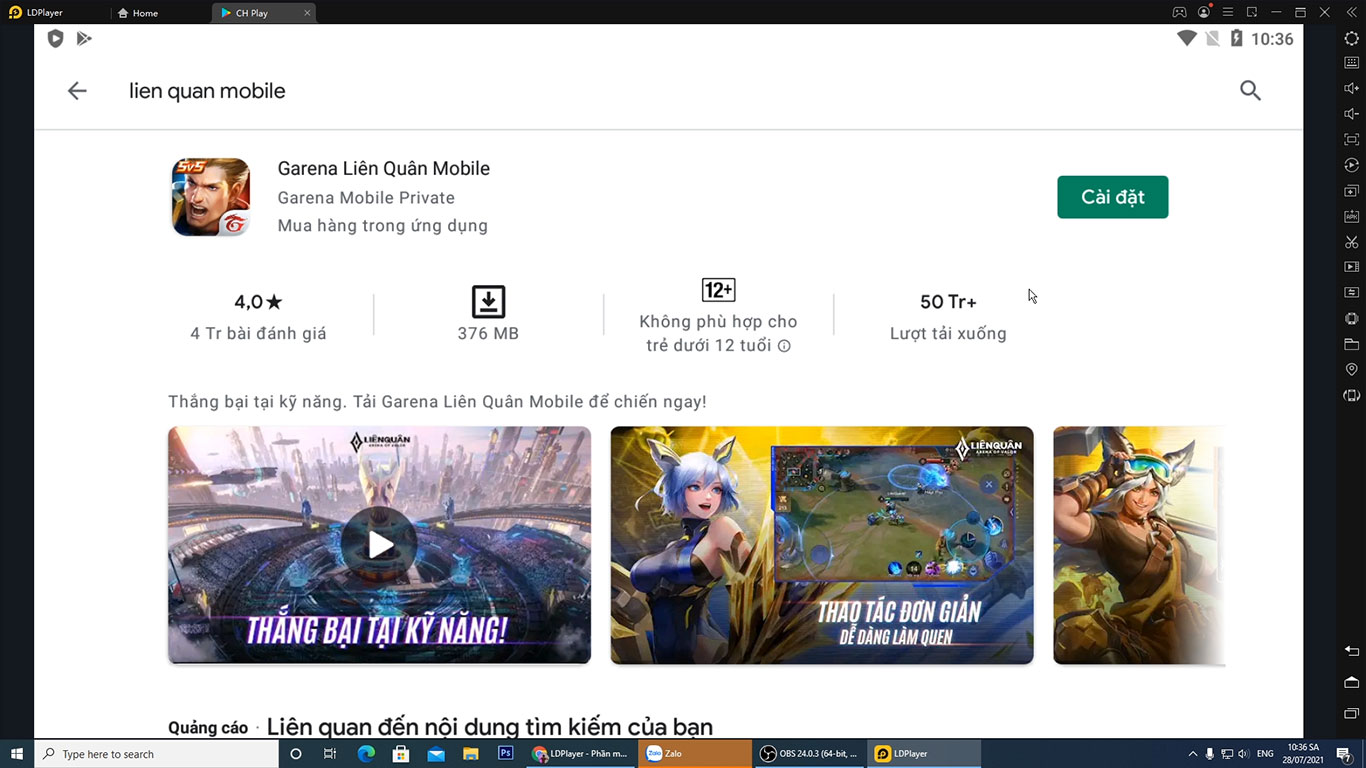Open the shared folder icon
The width and height of the screenshot is (1366, 768).
click(x=1351, y=344)
